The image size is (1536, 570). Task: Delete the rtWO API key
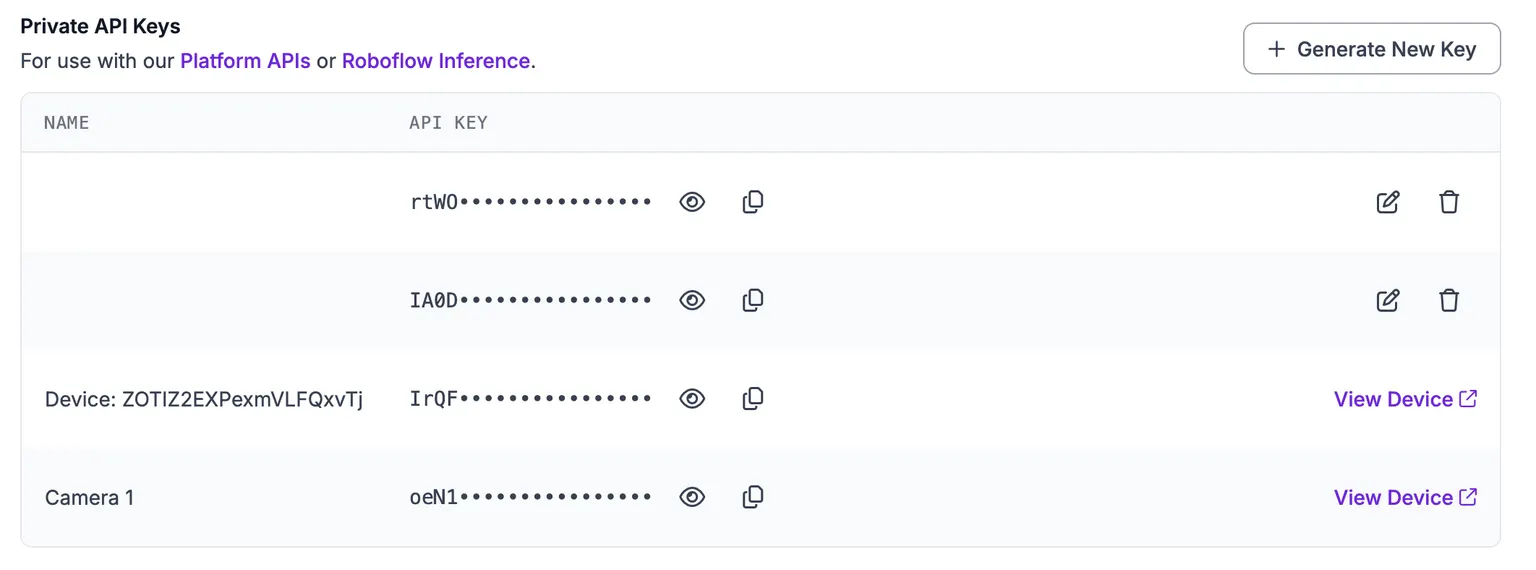coord(1449,202)
